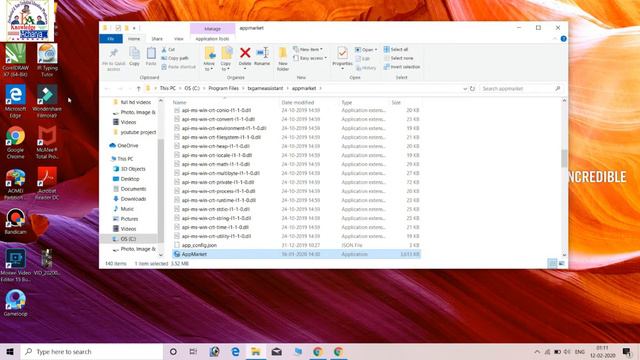Click the Rename icon
This screenshot has height=360, width=640.
pos(262,53)
